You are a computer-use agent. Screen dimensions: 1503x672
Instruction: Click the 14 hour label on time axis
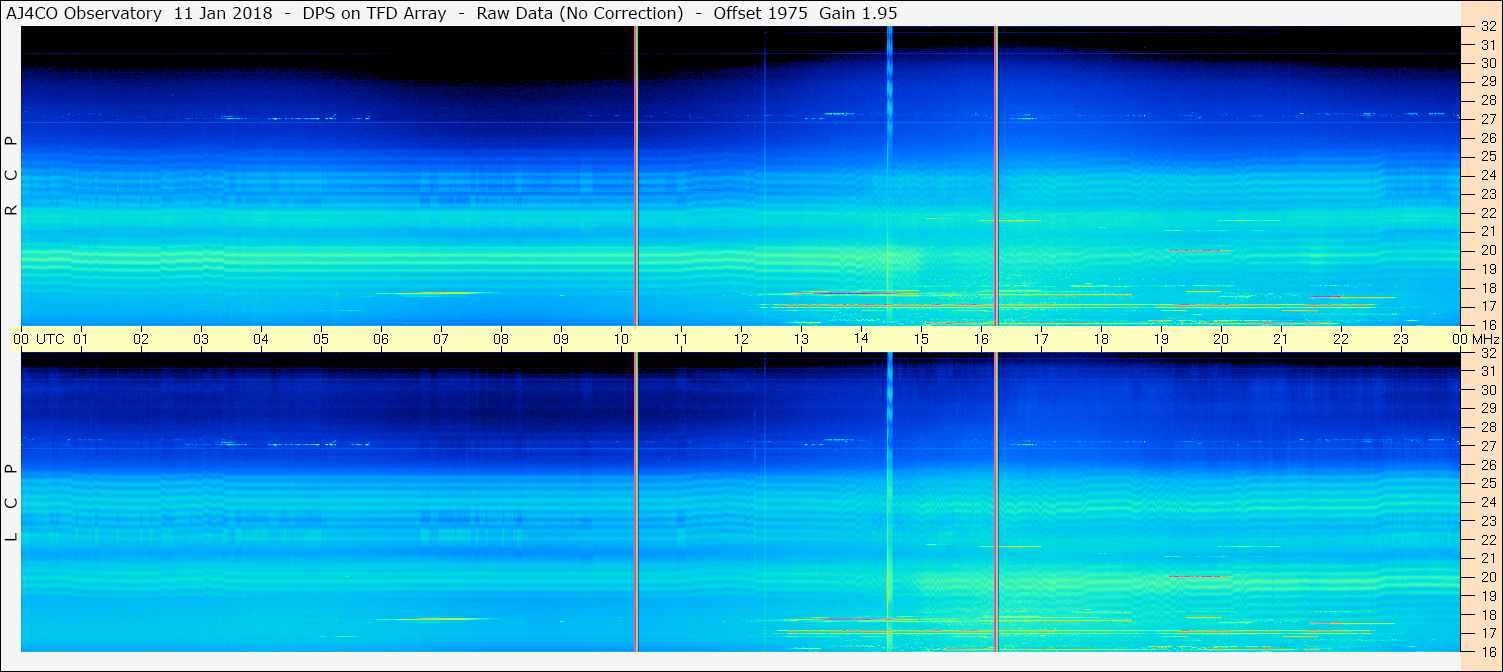coord(861,339)
